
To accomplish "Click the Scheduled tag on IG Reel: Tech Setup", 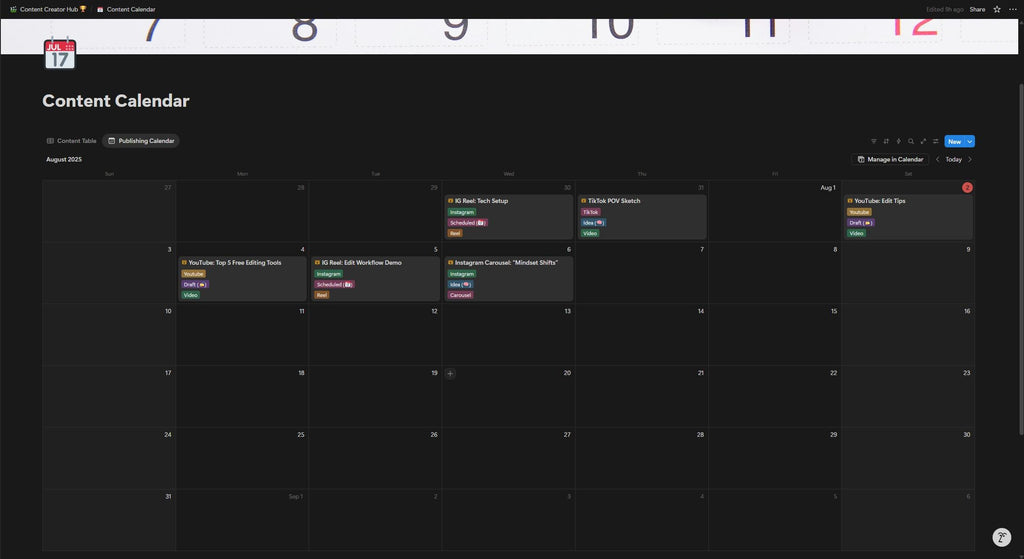I will click(468, 223).
